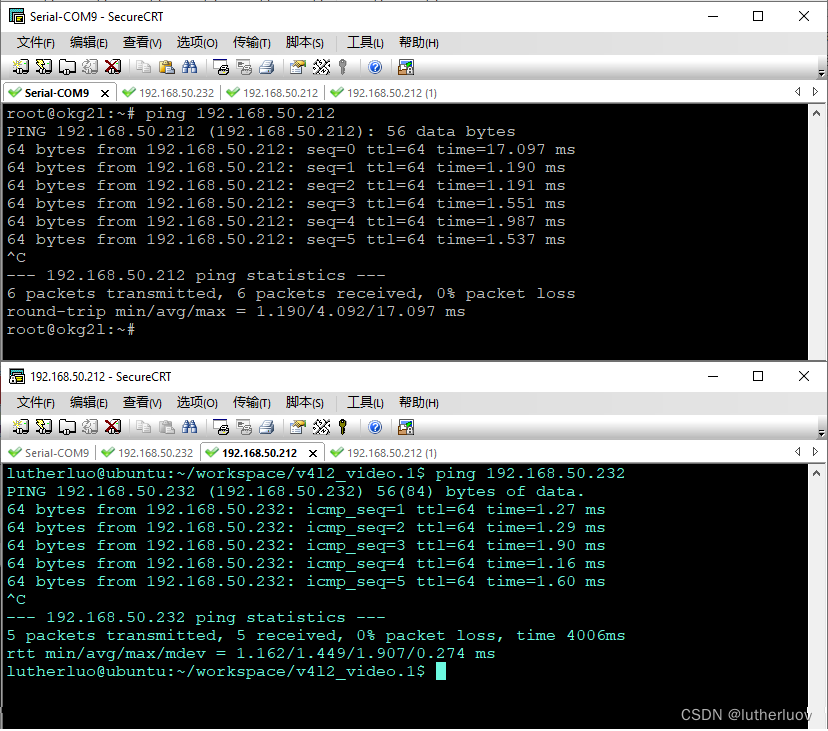Expand toolbar overflow chevron in Serial-COM9 window
Image resolution: width=828 pixels, height=731 pixels.
click(x=821, y=72)
